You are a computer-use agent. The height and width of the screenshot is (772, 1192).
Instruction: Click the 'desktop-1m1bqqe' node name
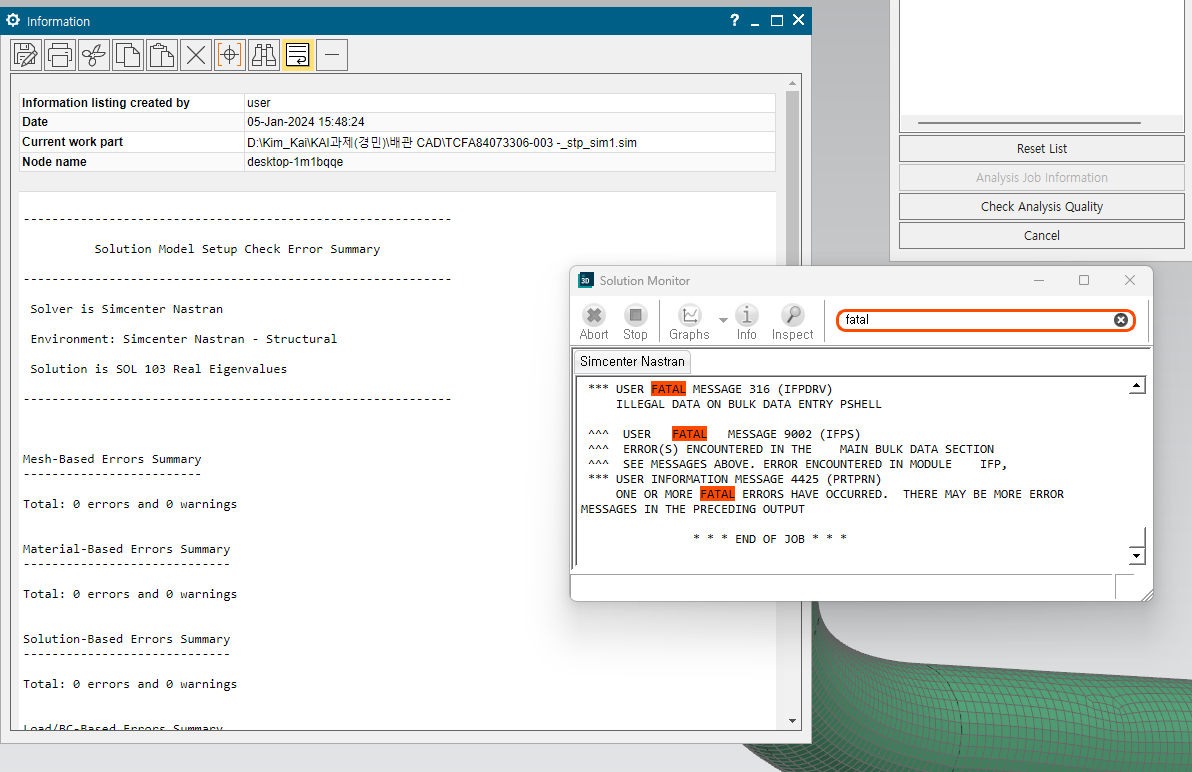(295, 162)
